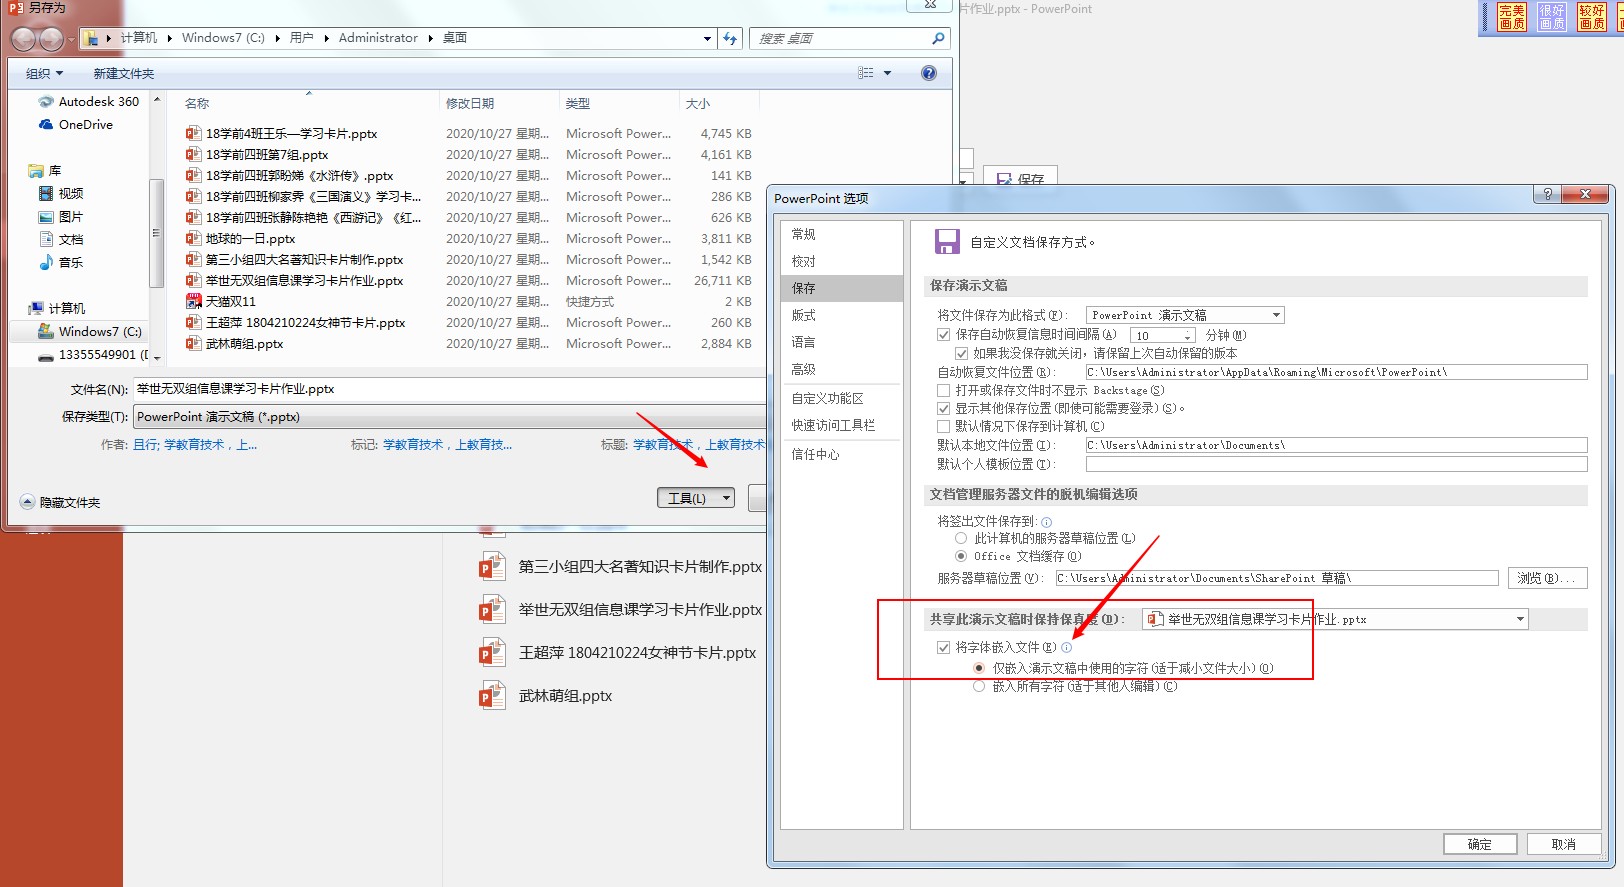Screen dimensions: 1624x887
Task: Click the change view icon in Save As toolbar
Action: (866, 73)
